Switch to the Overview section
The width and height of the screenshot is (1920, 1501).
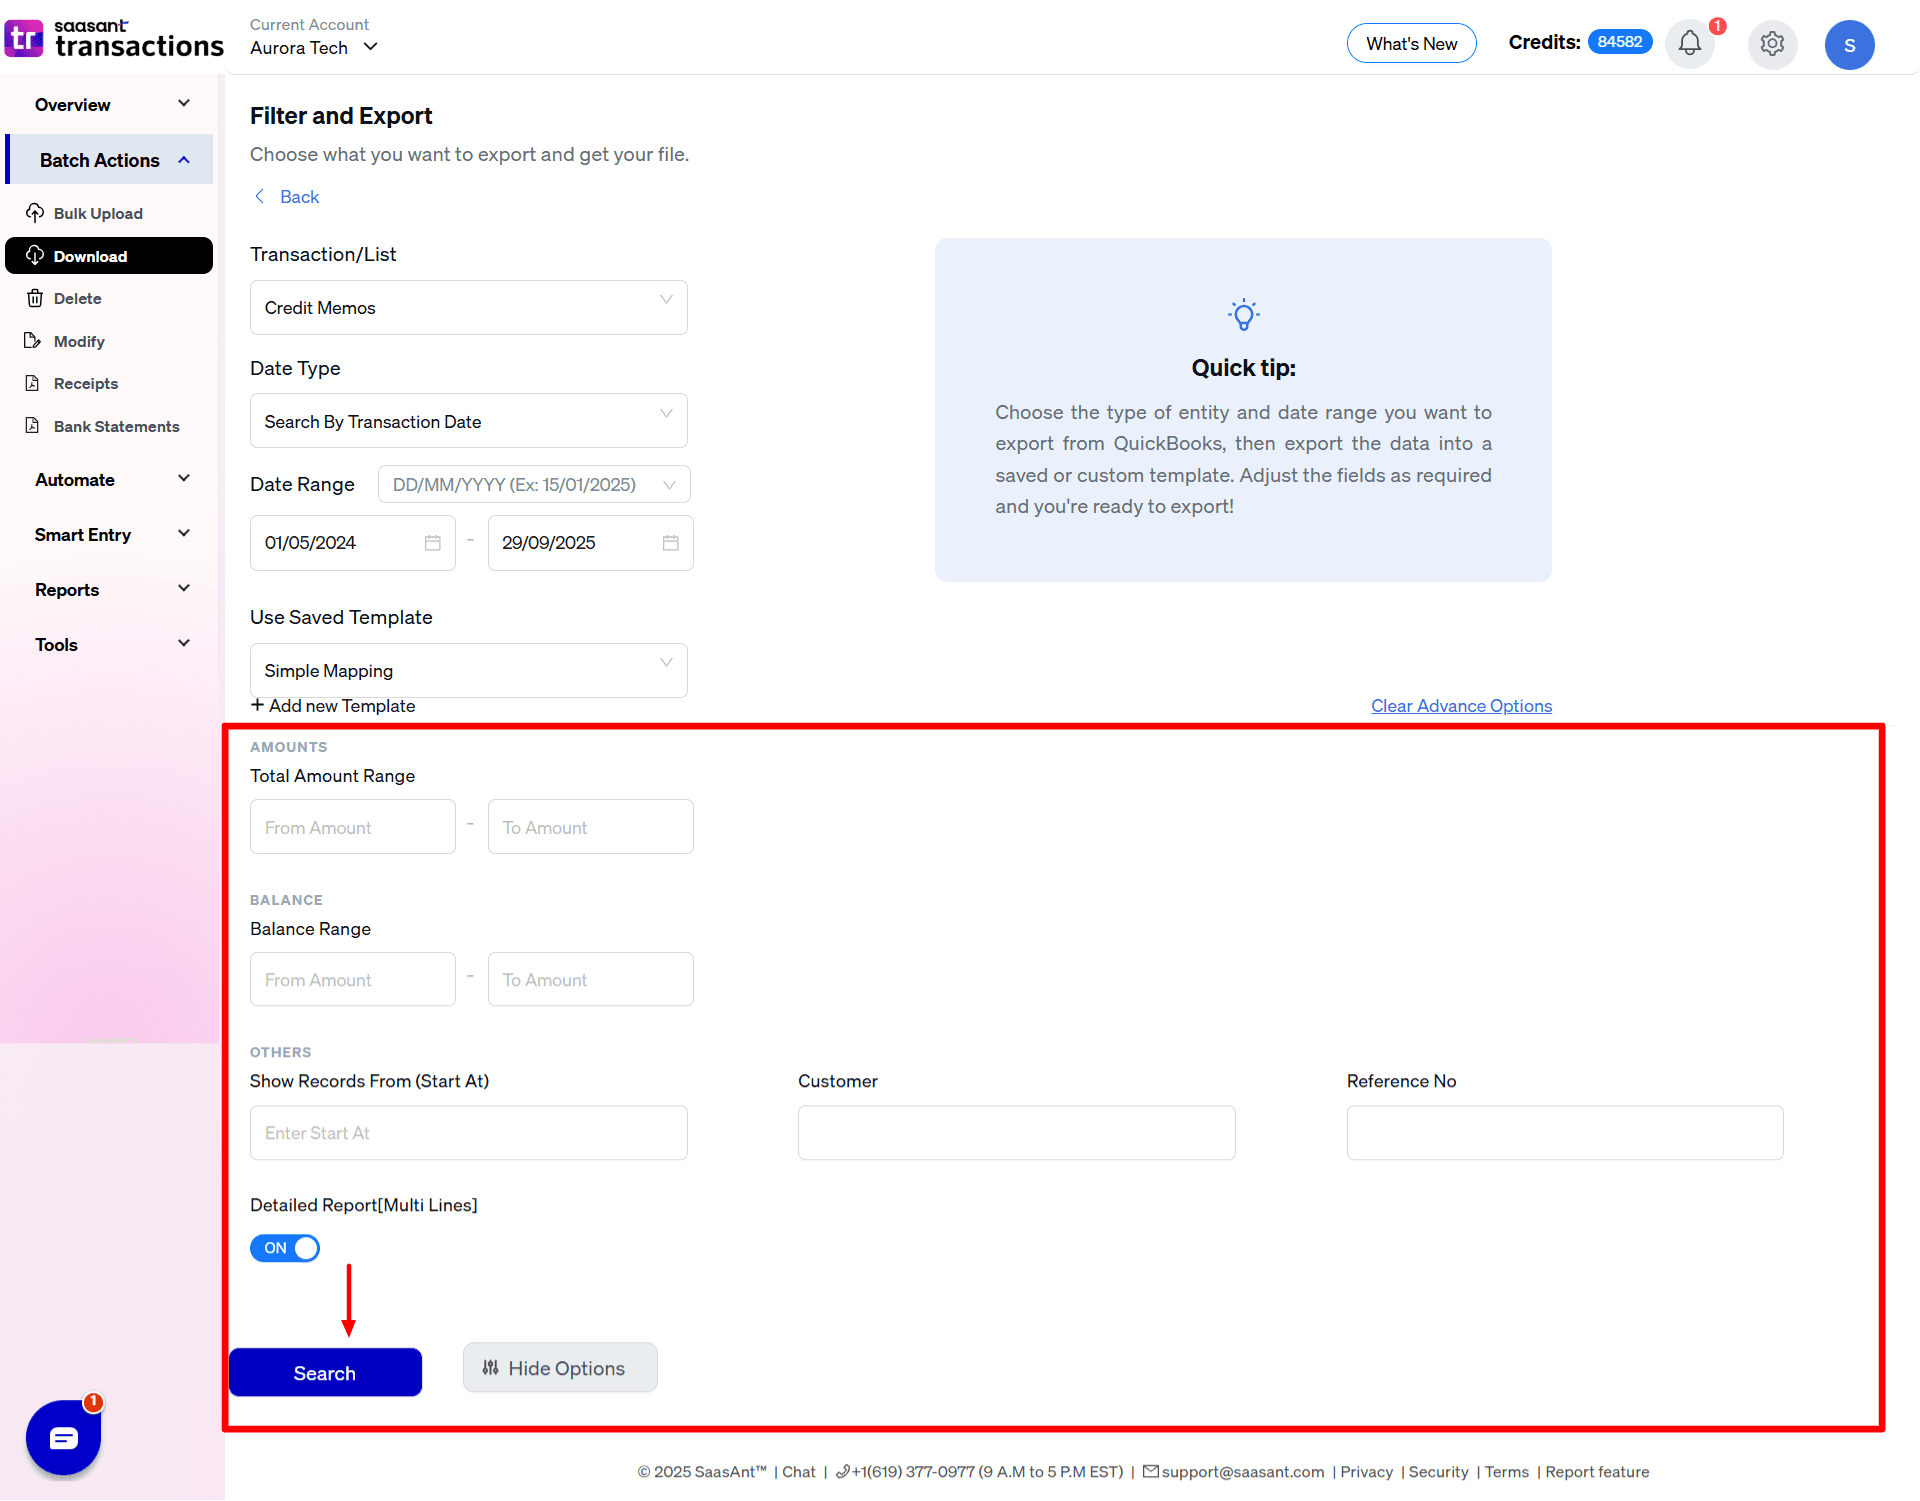pos(110,104)
